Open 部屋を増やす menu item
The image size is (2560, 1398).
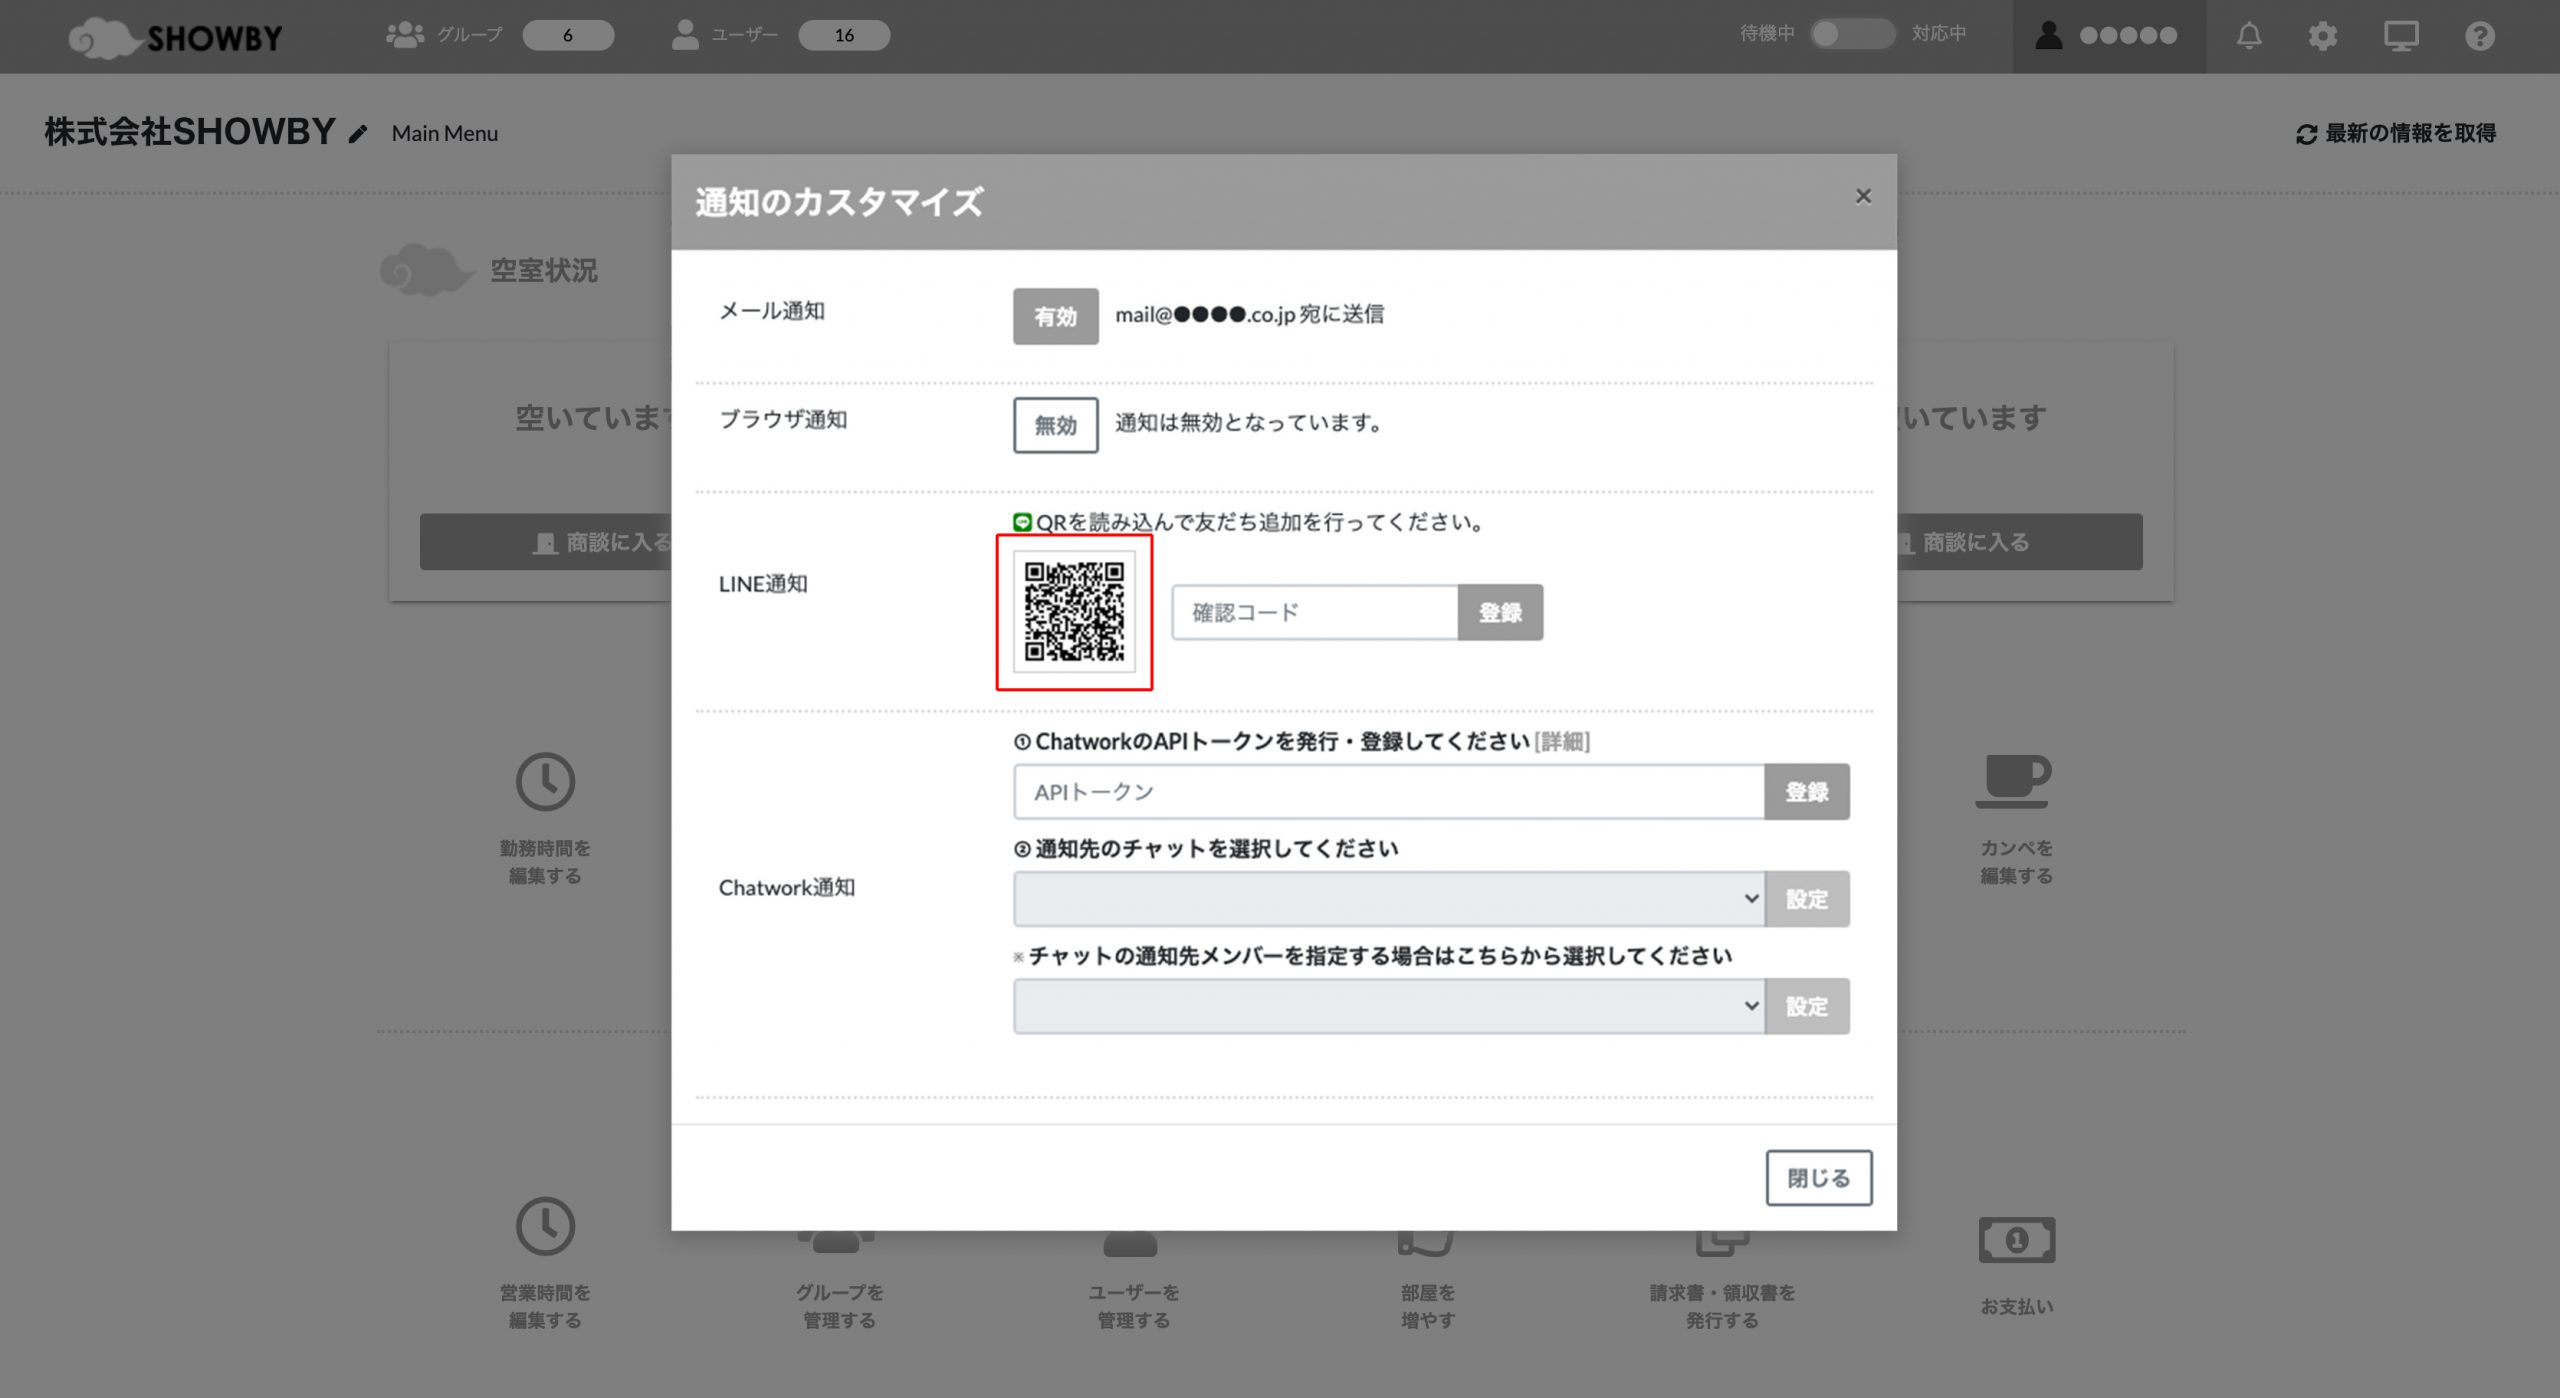click(1427, 1280)
